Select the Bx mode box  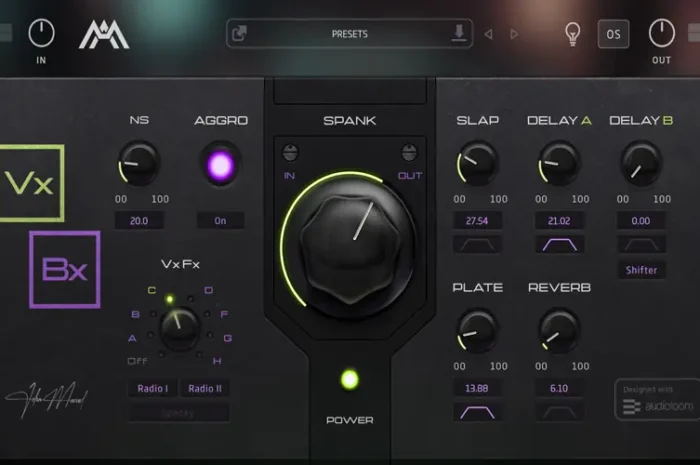click(x=65, y=270)
